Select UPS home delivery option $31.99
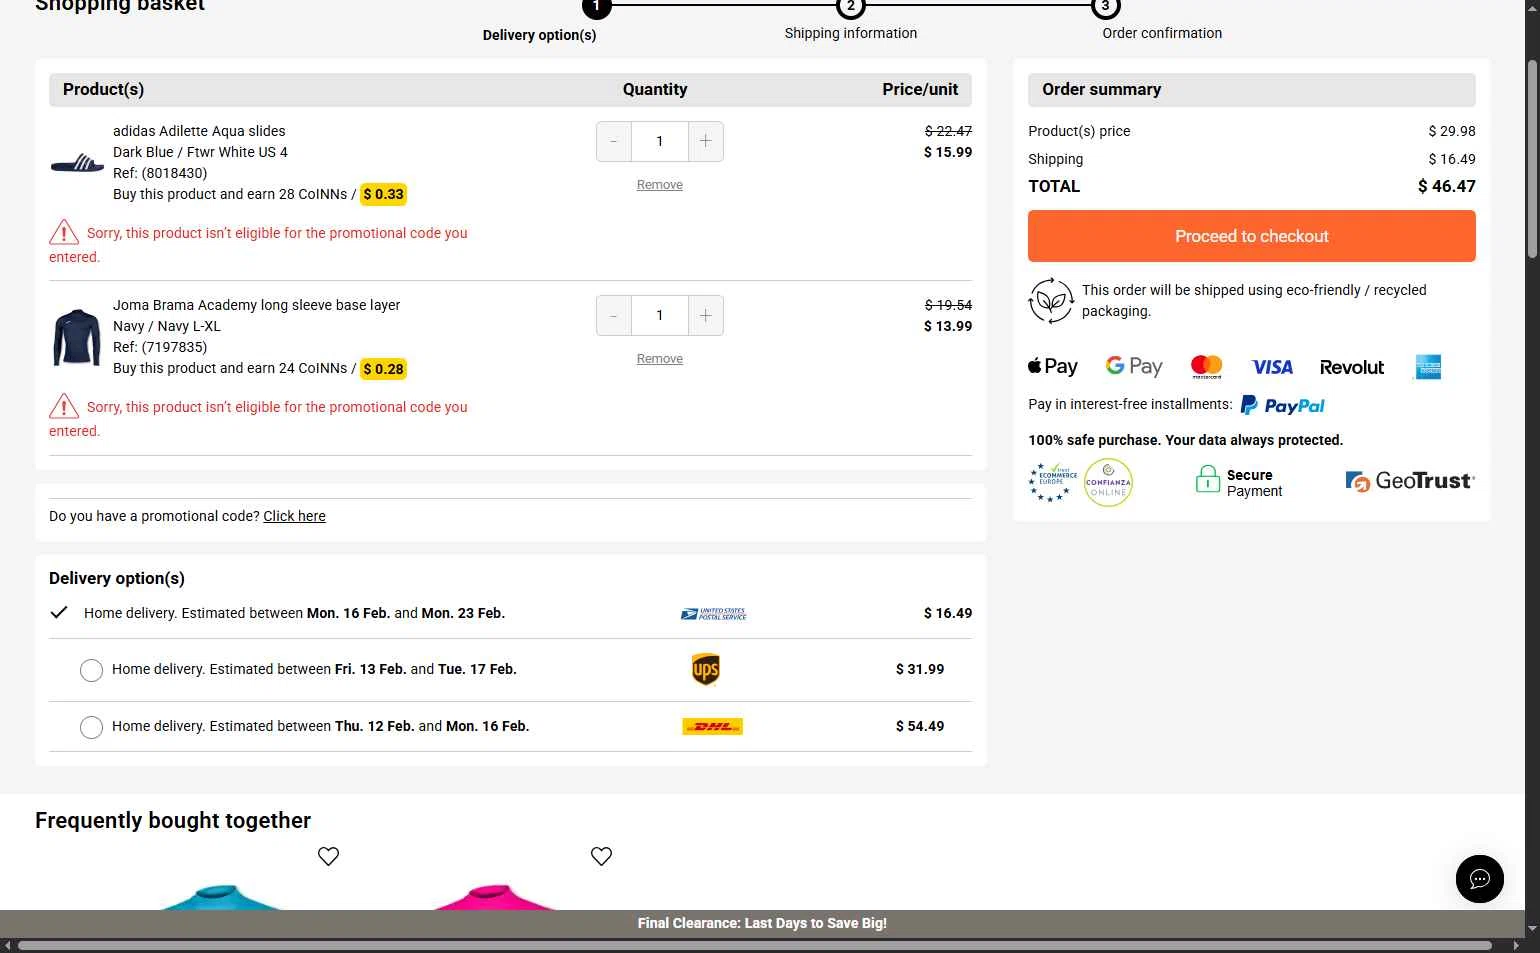1540x953 pixels. coord(91,670)
